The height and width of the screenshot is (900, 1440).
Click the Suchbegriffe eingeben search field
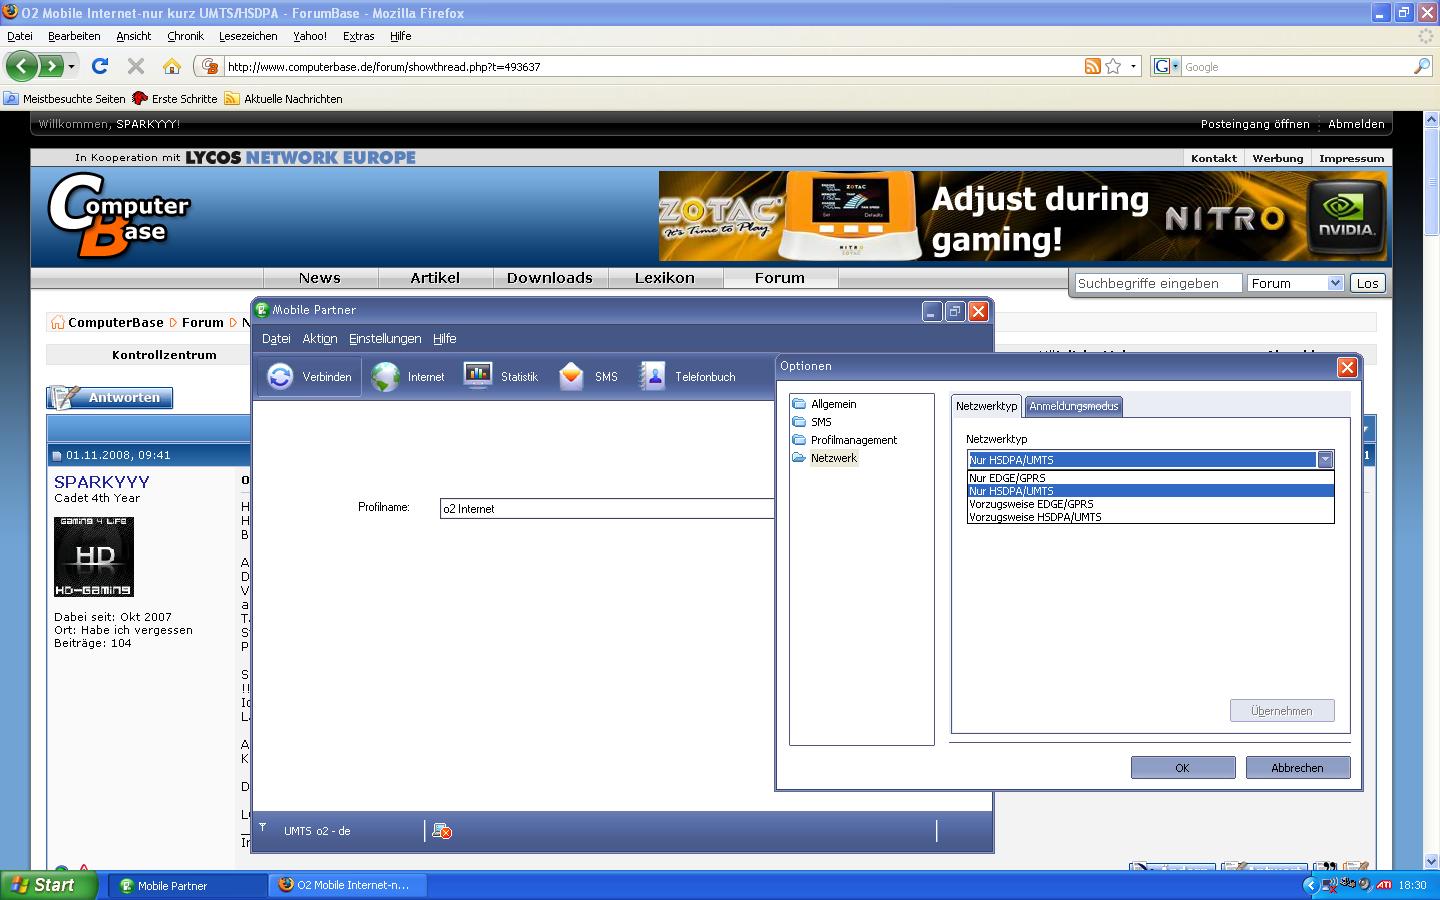[1158, 283]
